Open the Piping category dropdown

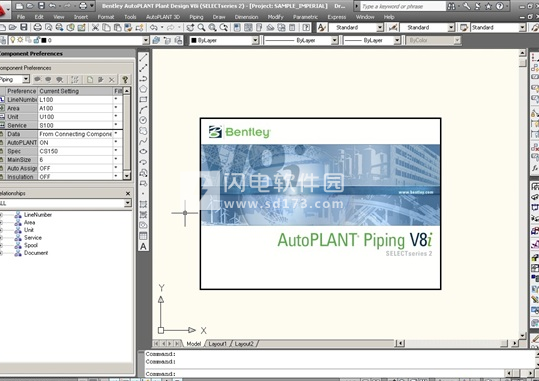click(26, 79)
